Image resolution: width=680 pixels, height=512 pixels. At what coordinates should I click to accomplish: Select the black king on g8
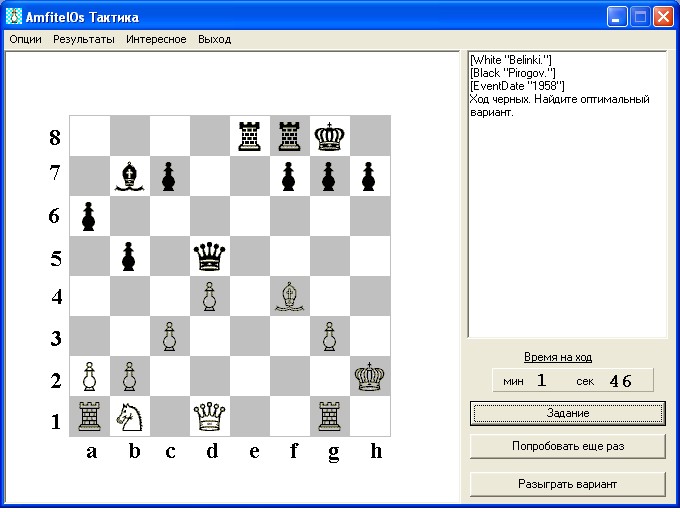point(330,136)
